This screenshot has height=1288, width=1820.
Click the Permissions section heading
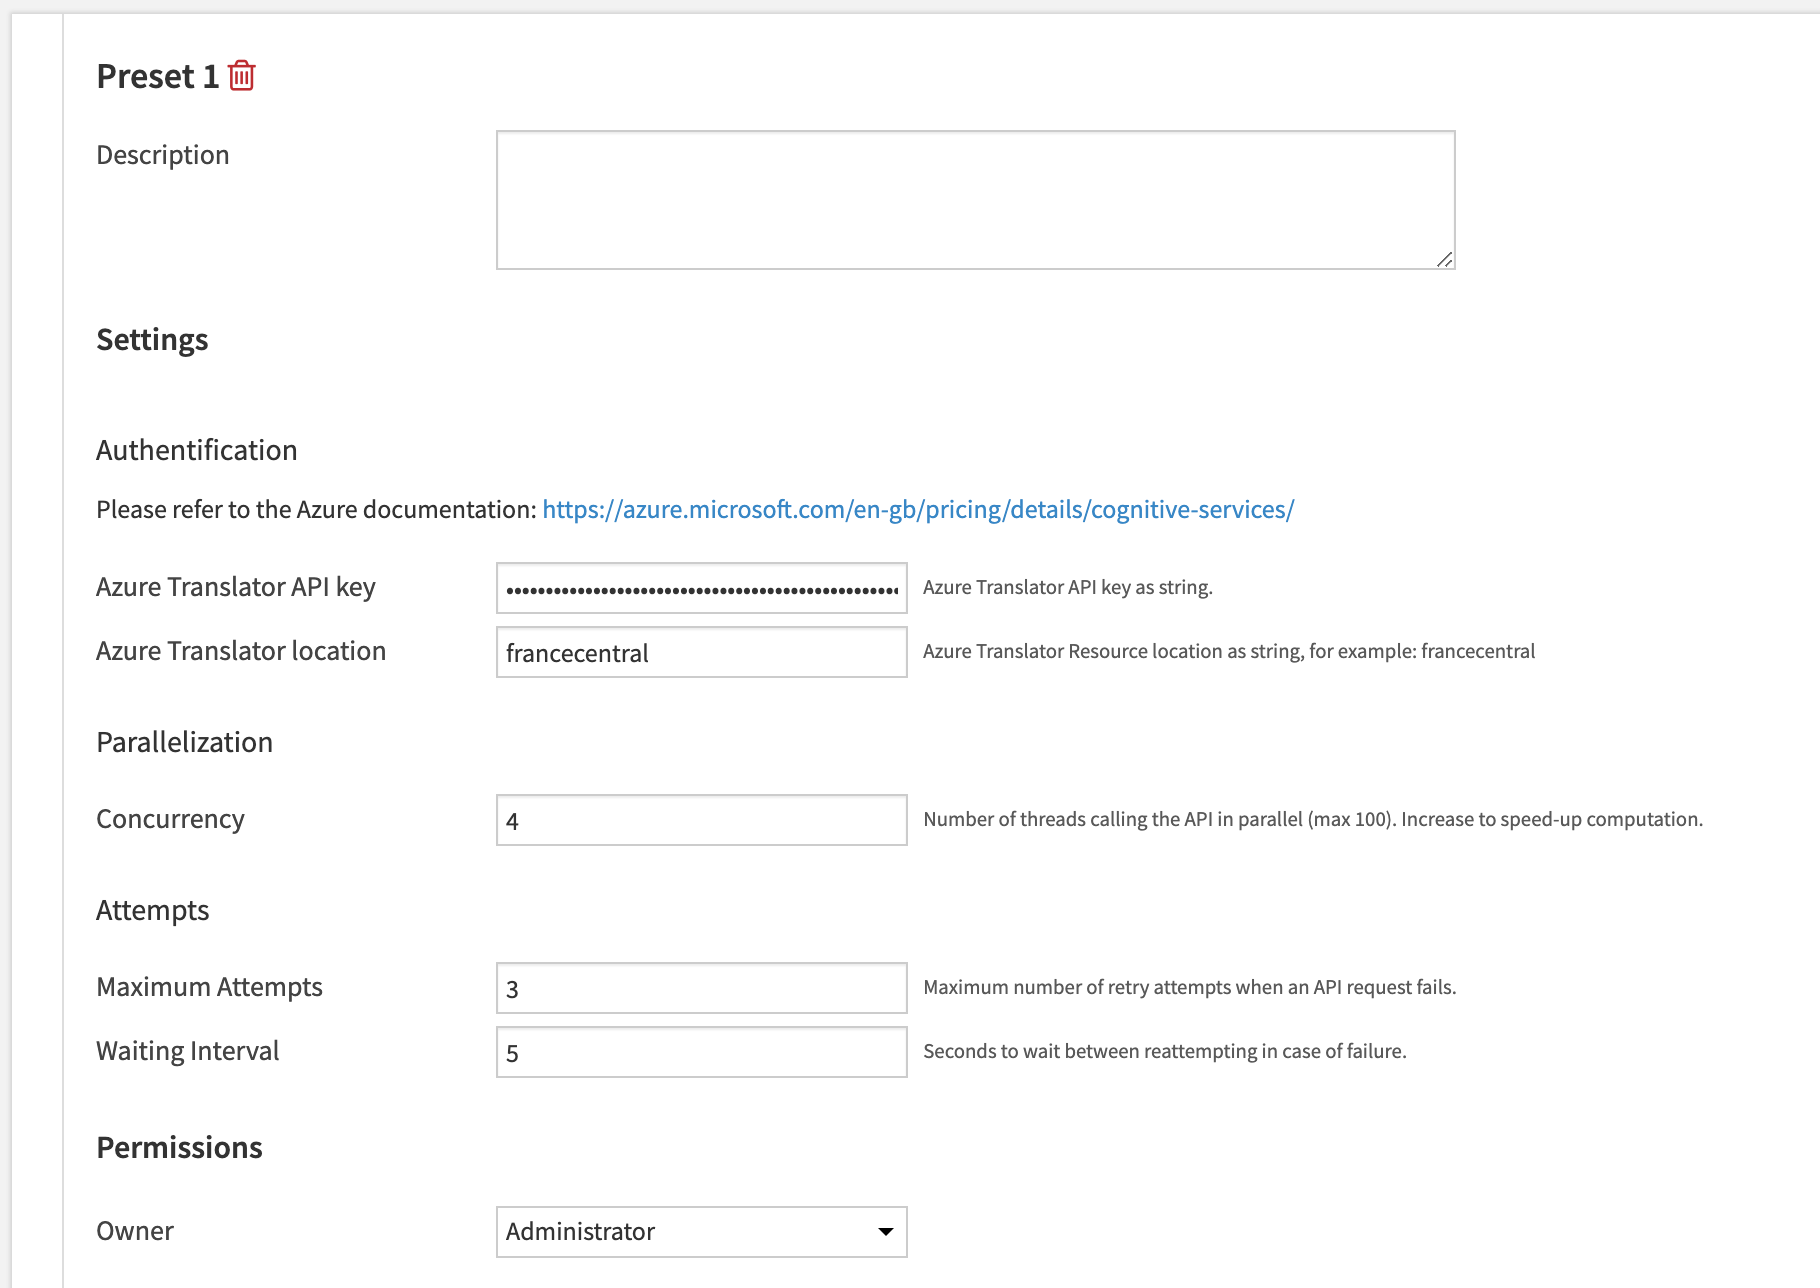179,1147
